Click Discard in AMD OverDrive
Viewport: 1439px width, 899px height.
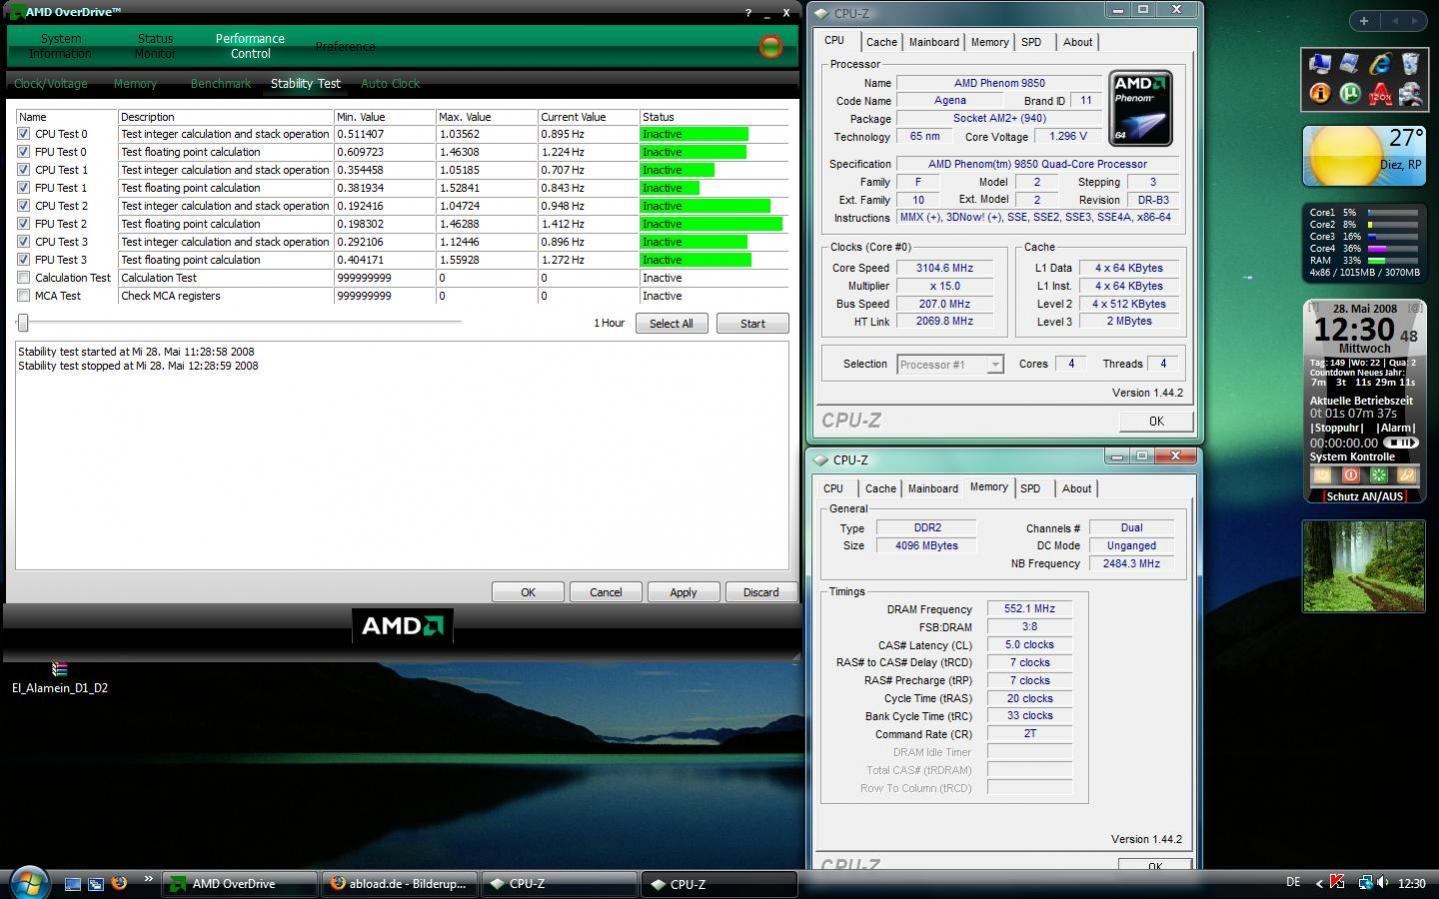pos(760,592)
